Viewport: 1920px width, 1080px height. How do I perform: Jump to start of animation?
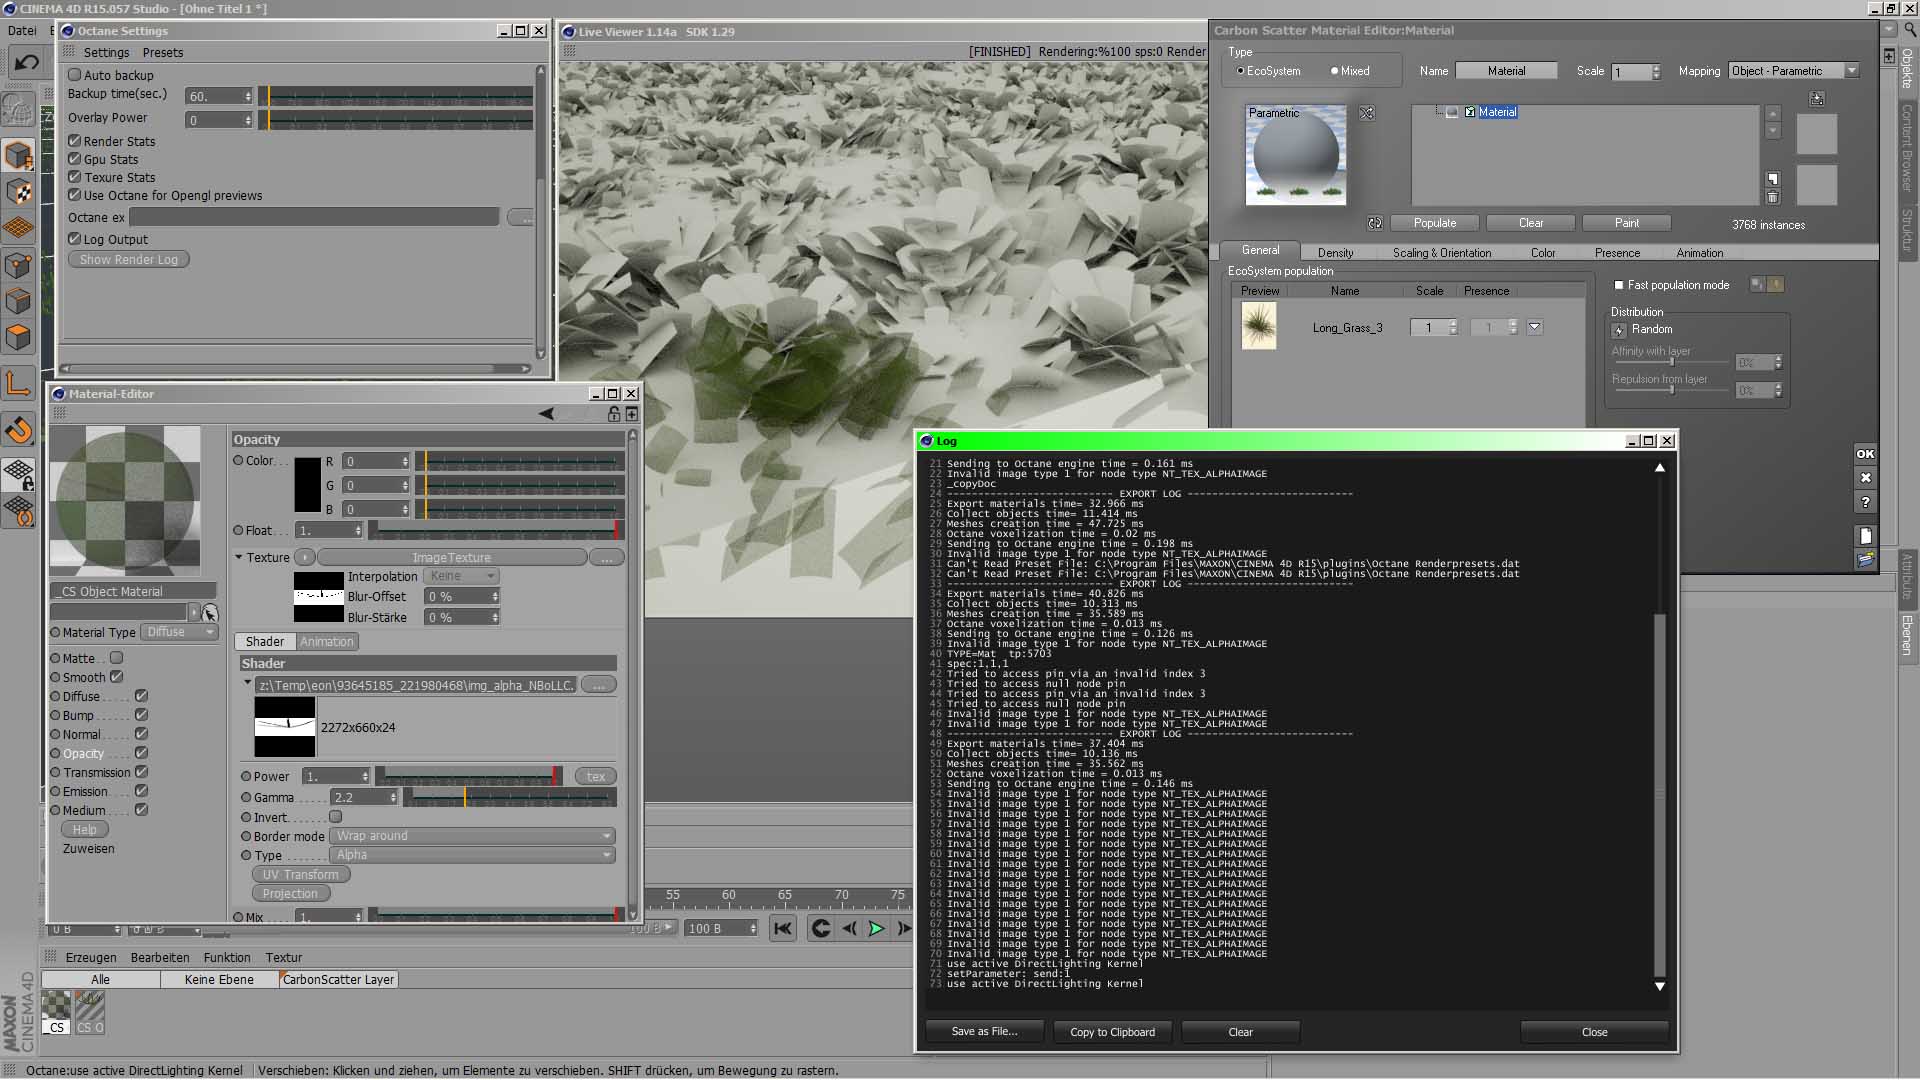pyautogui.click(x=783, y=928)
